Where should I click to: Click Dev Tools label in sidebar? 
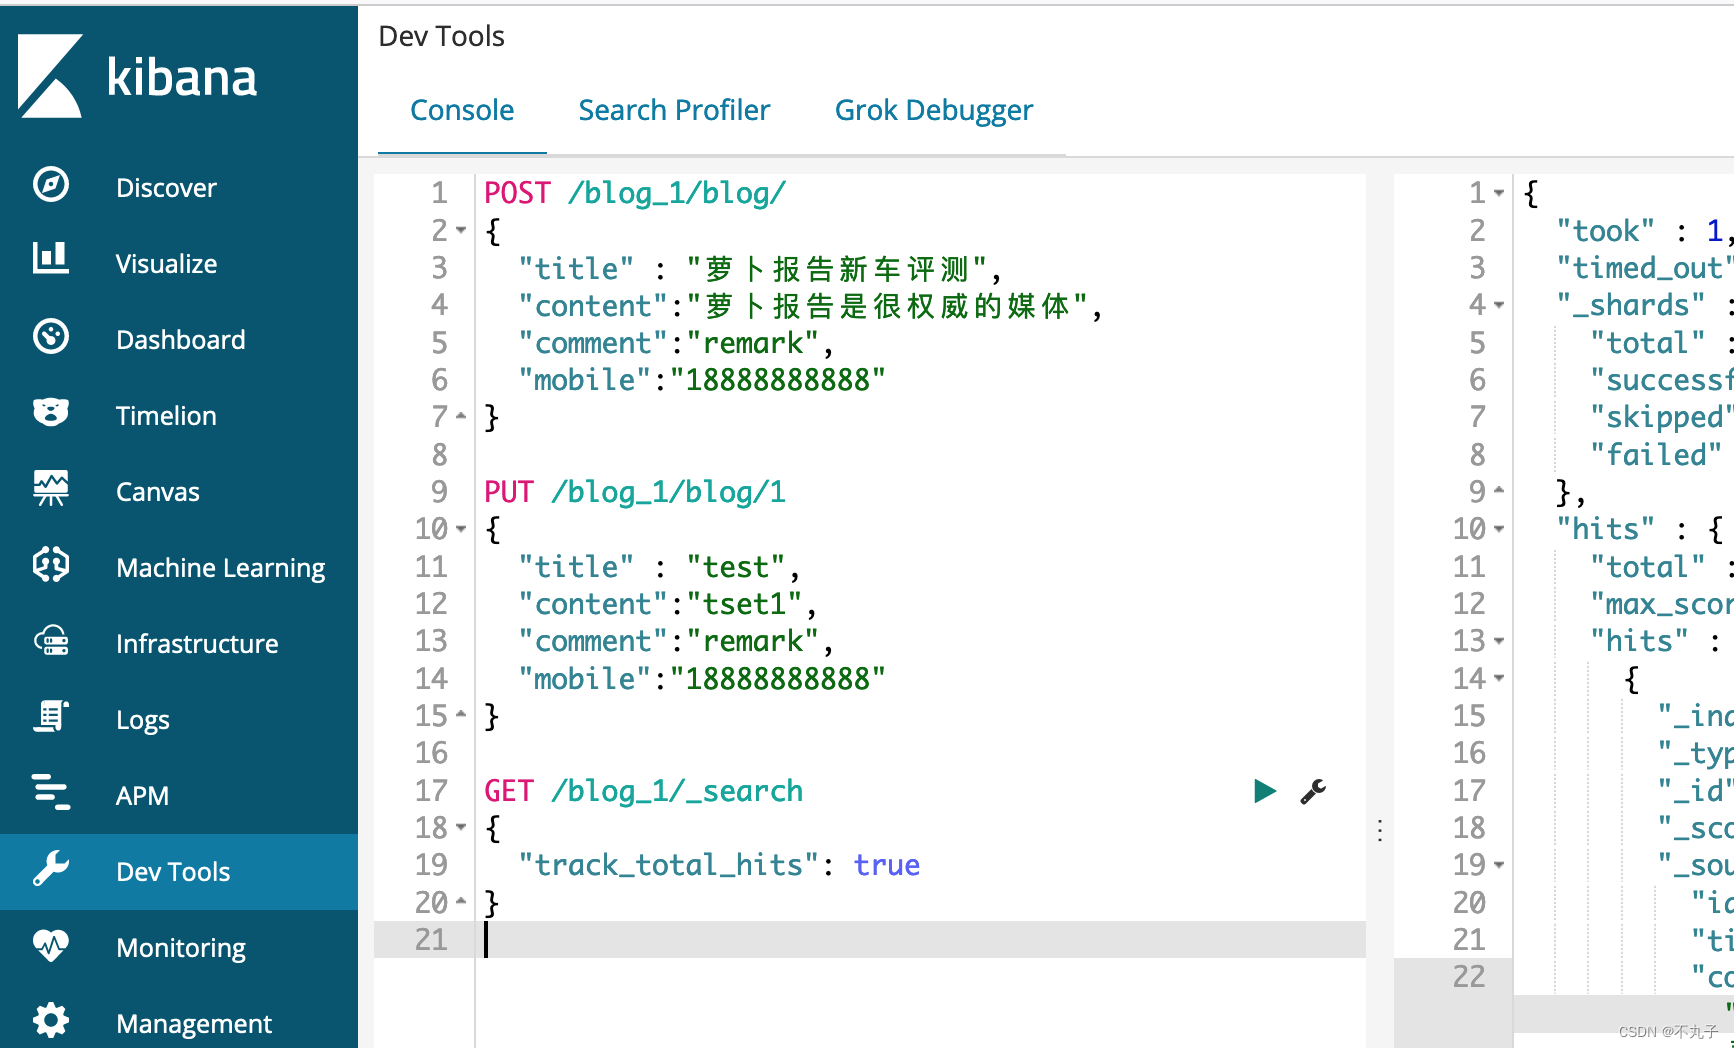click(173, 872)
